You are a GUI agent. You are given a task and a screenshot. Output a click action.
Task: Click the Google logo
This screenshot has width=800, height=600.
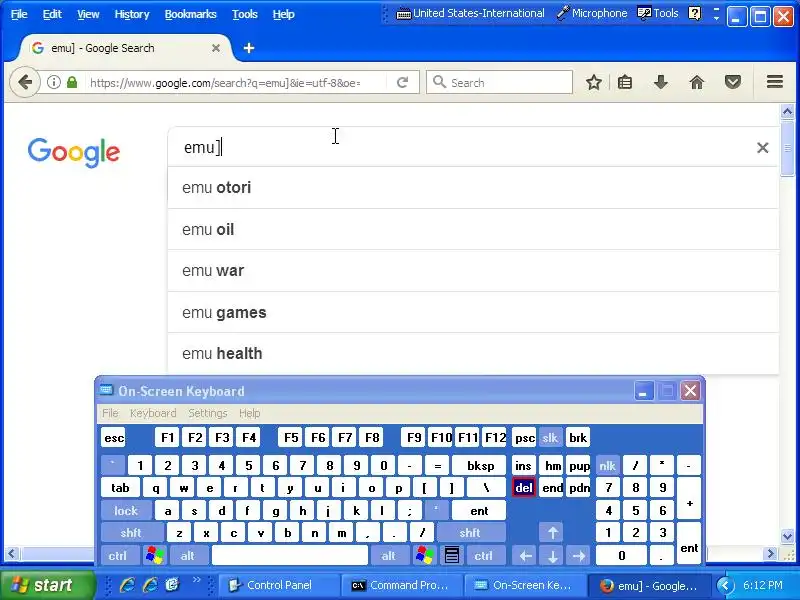point(74,152)
